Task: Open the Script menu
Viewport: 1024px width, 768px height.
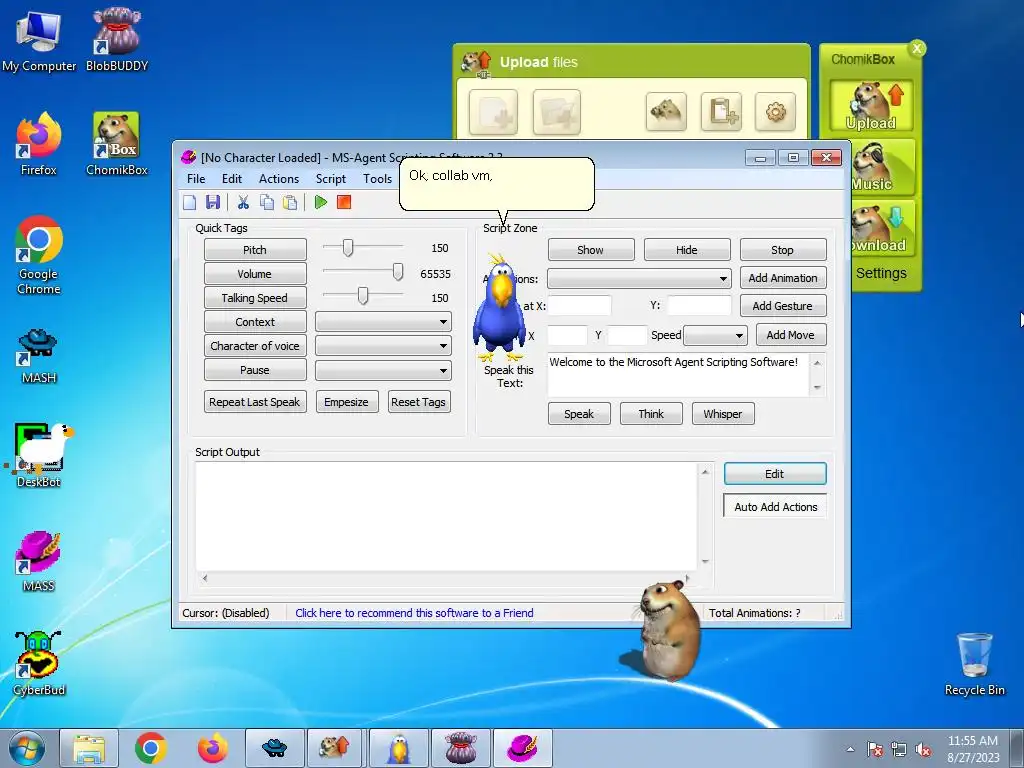Action: pos(331,179)
